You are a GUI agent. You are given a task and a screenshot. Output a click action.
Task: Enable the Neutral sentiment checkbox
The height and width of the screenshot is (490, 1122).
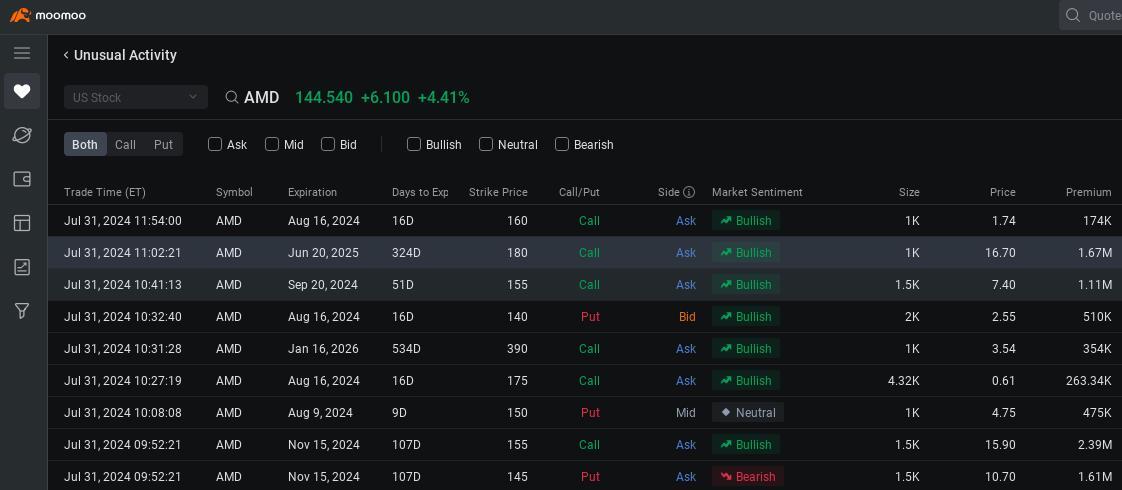(x=486, y=144)
